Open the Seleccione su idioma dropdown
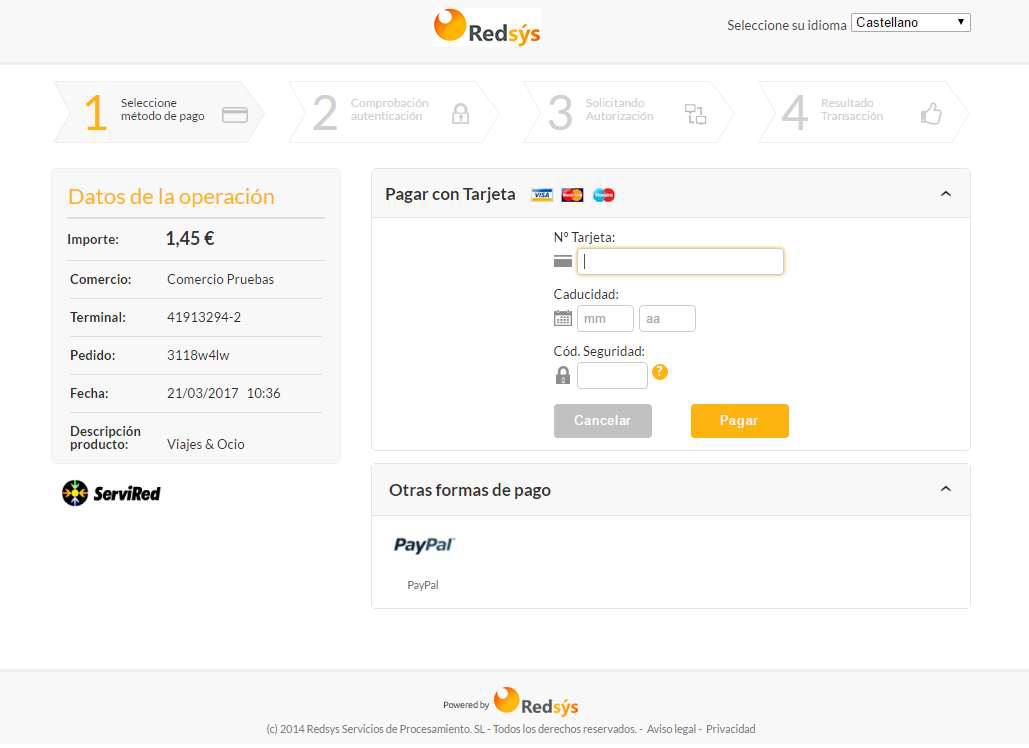Image resolution: width=1029 pixels, height=748 pixels. pos(910,21)
